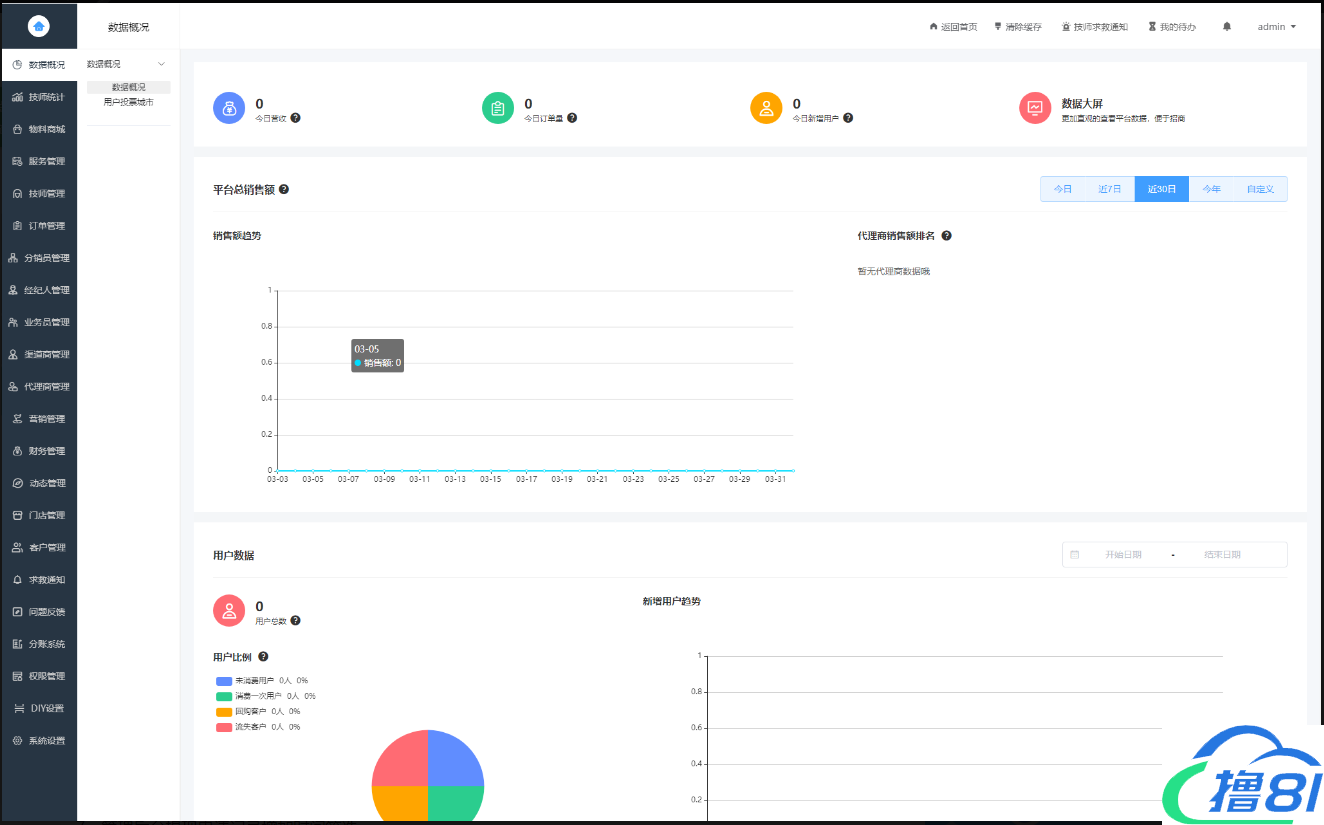1324x825 pixels.
Task: Select the 今年 time range tab
Action: (1211, 189)
